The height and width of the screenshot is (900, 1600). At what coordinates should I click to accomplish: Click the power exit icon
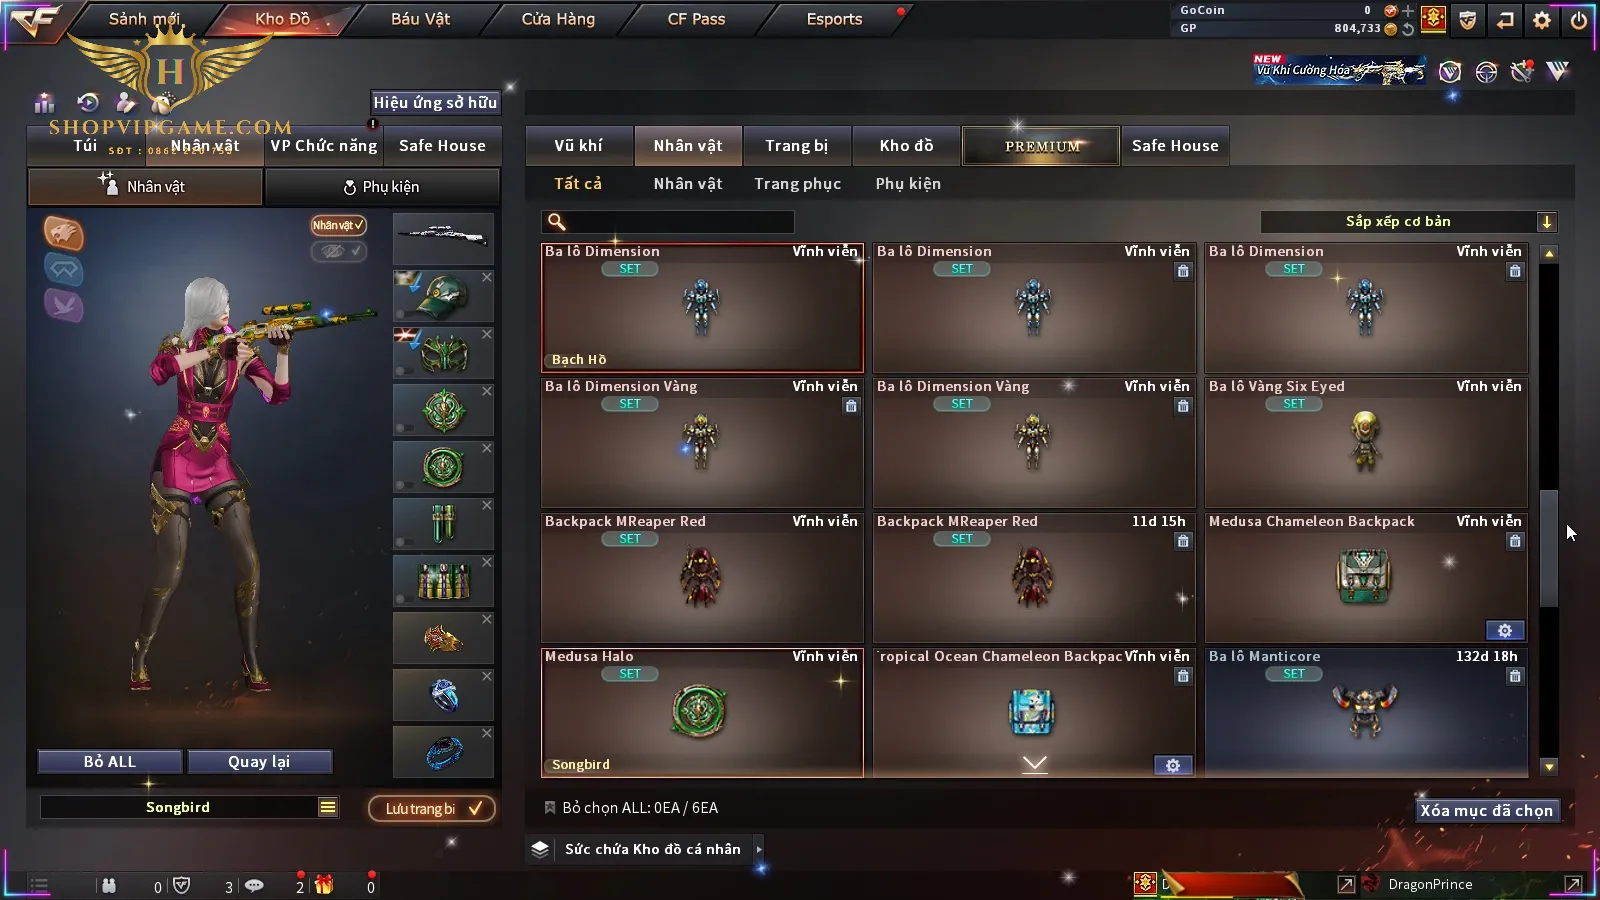[1578, 20]
